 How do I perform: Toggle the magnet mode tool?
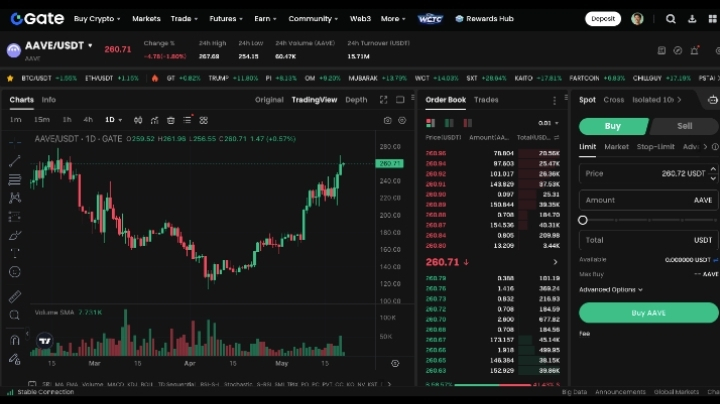pyautogui.click(x=15, y=340)
